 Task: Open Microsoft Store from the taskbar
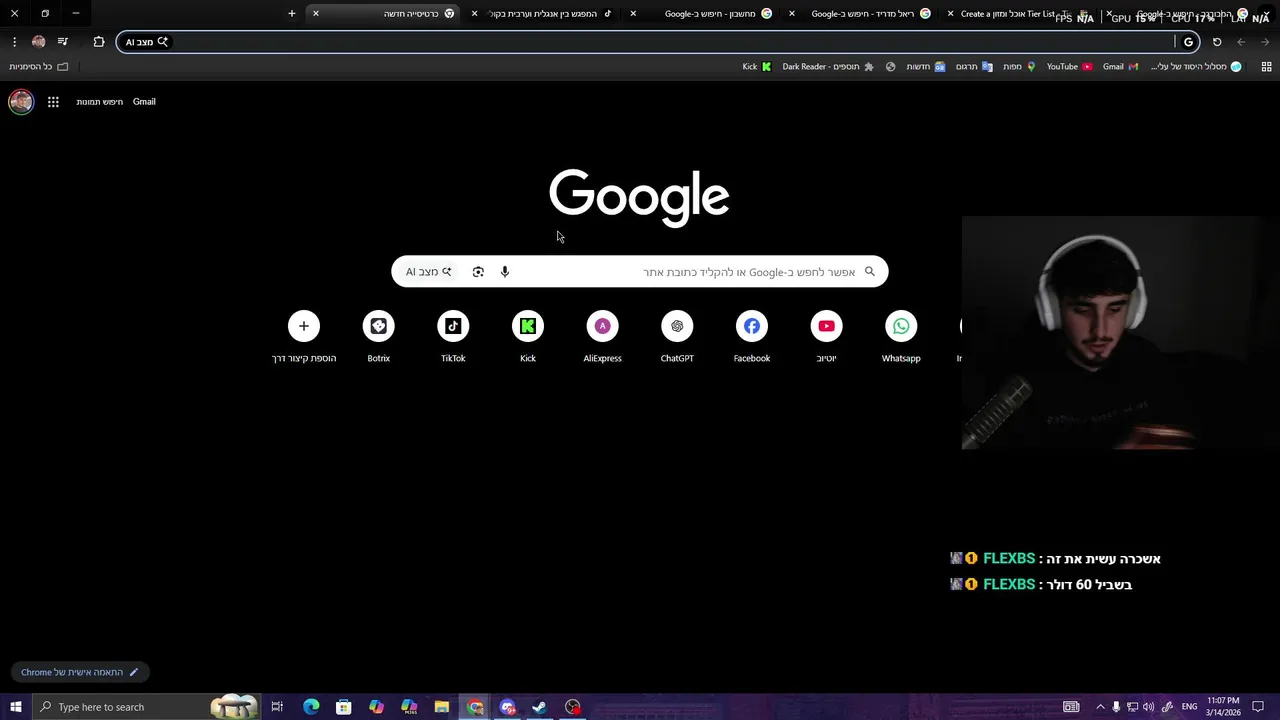[344, 707]
